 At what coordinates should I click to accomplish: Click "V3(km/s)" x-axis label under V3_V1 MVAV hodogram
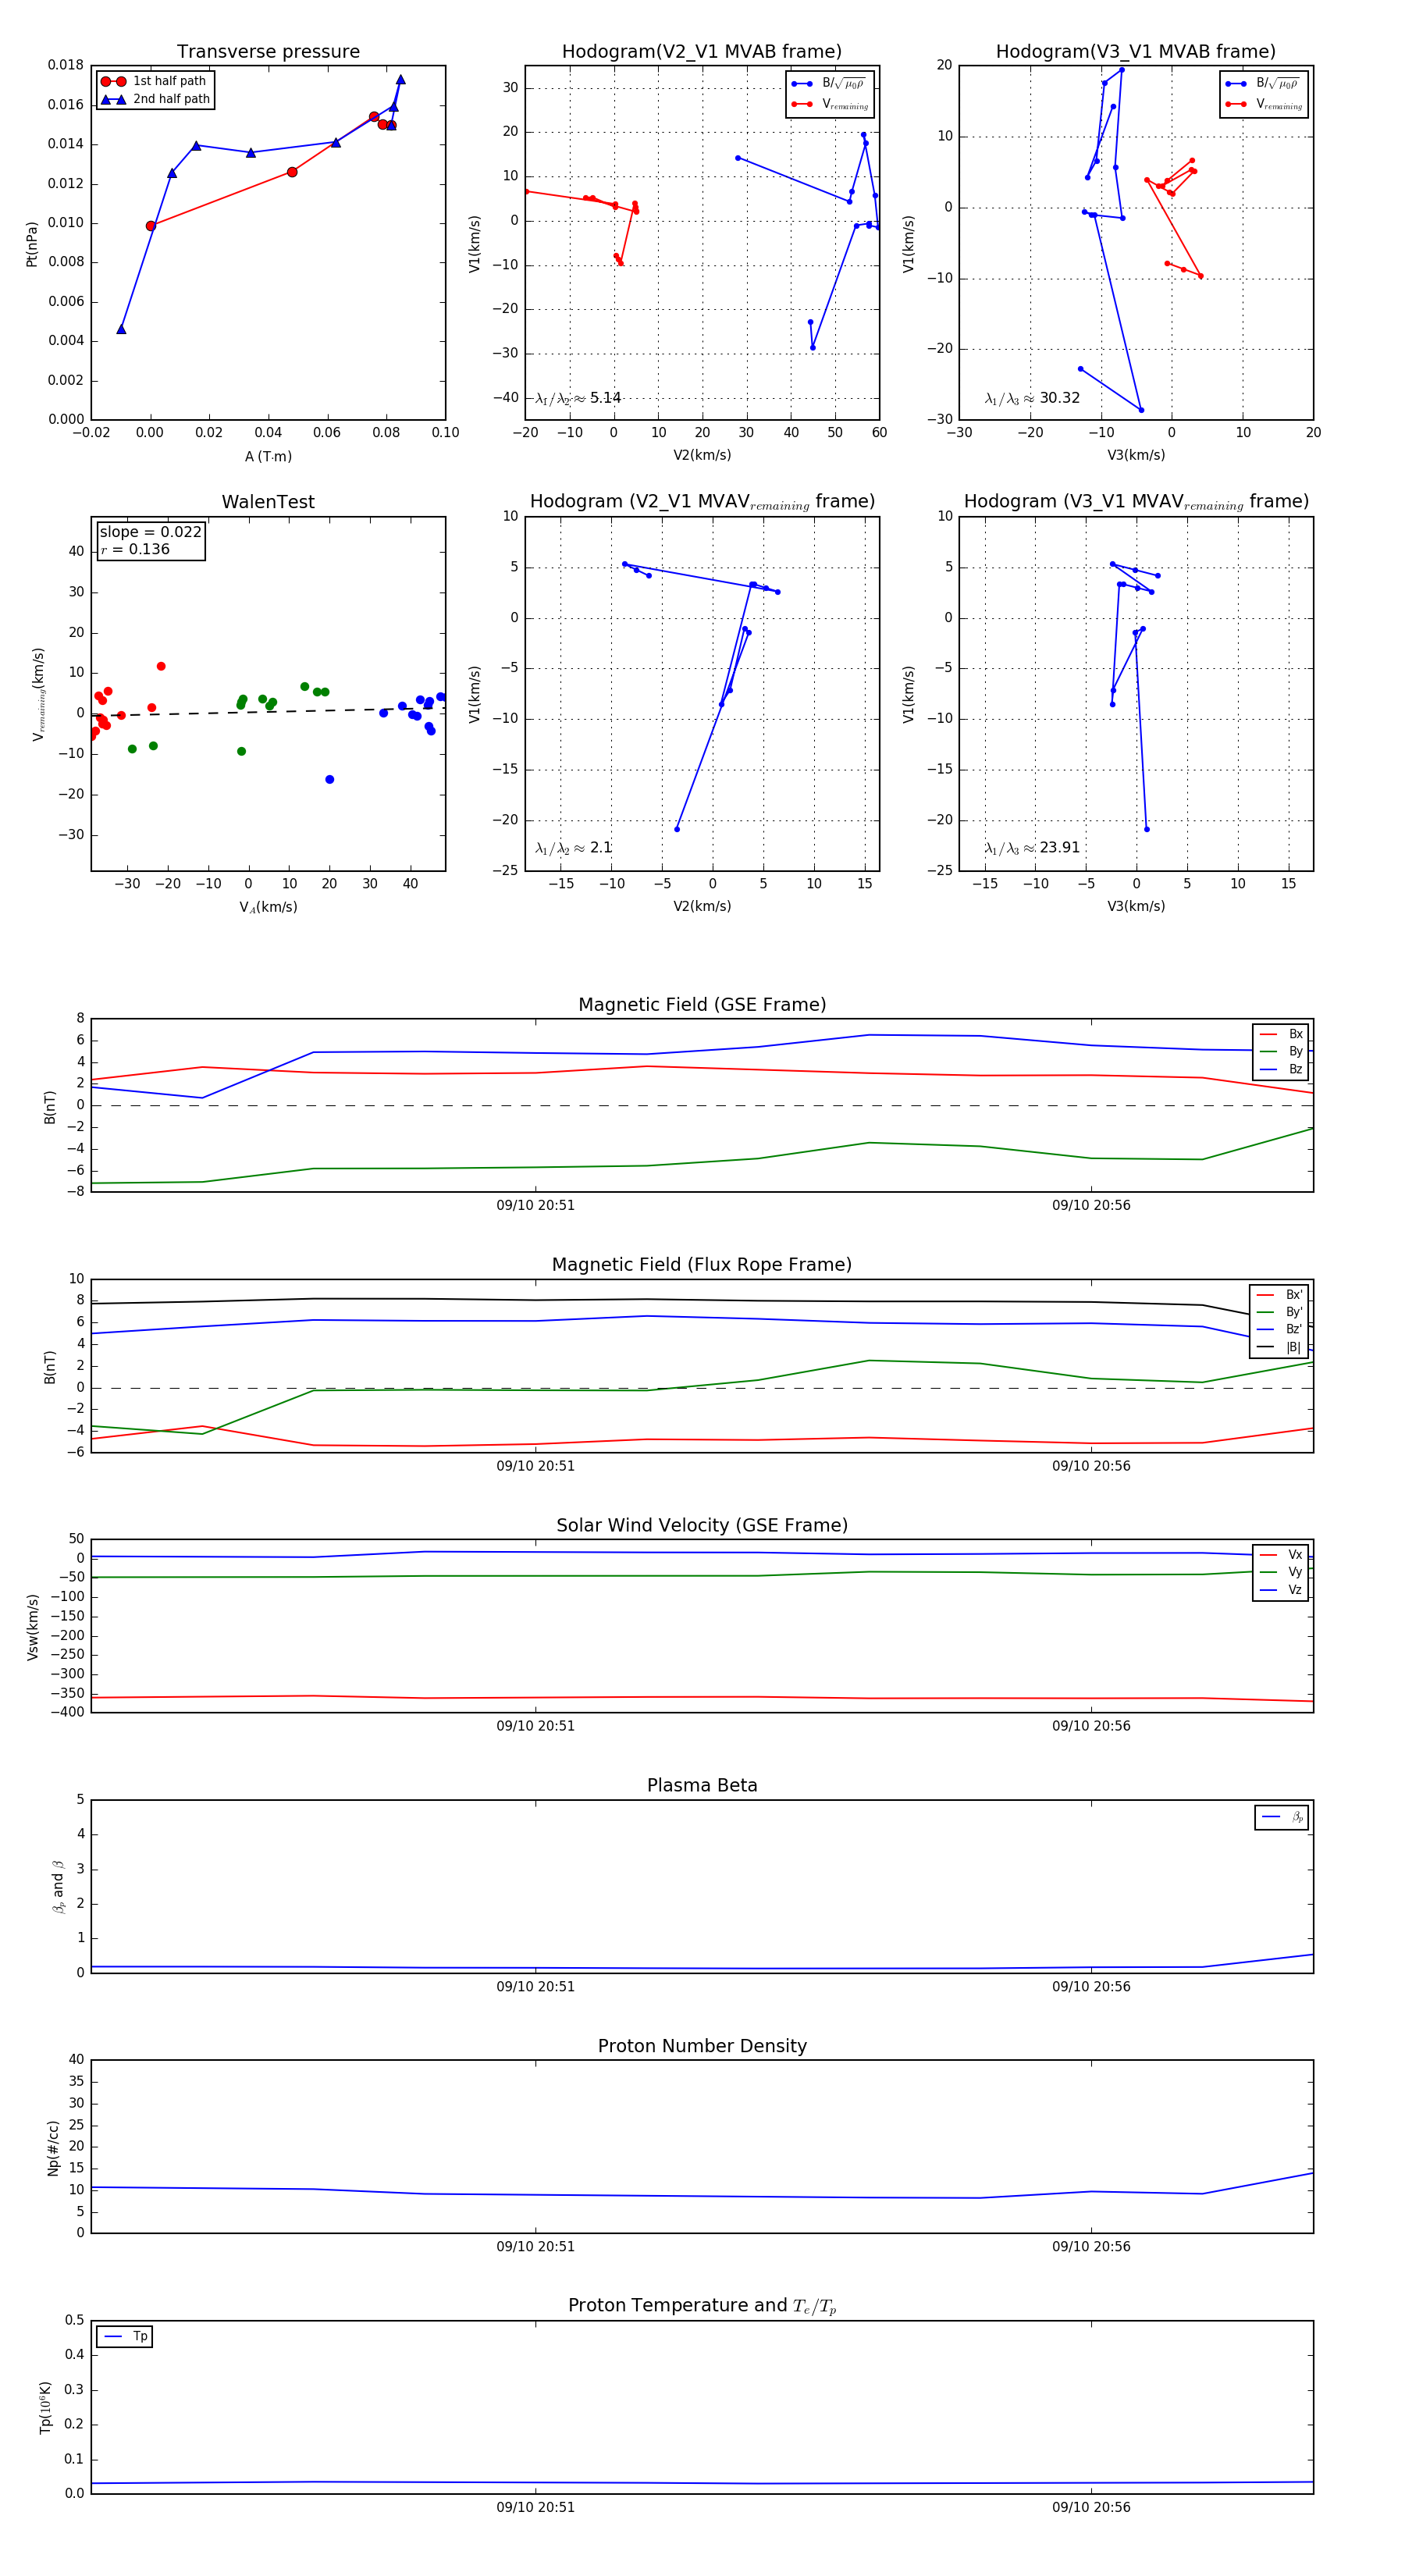click(x=1136, y=907)
